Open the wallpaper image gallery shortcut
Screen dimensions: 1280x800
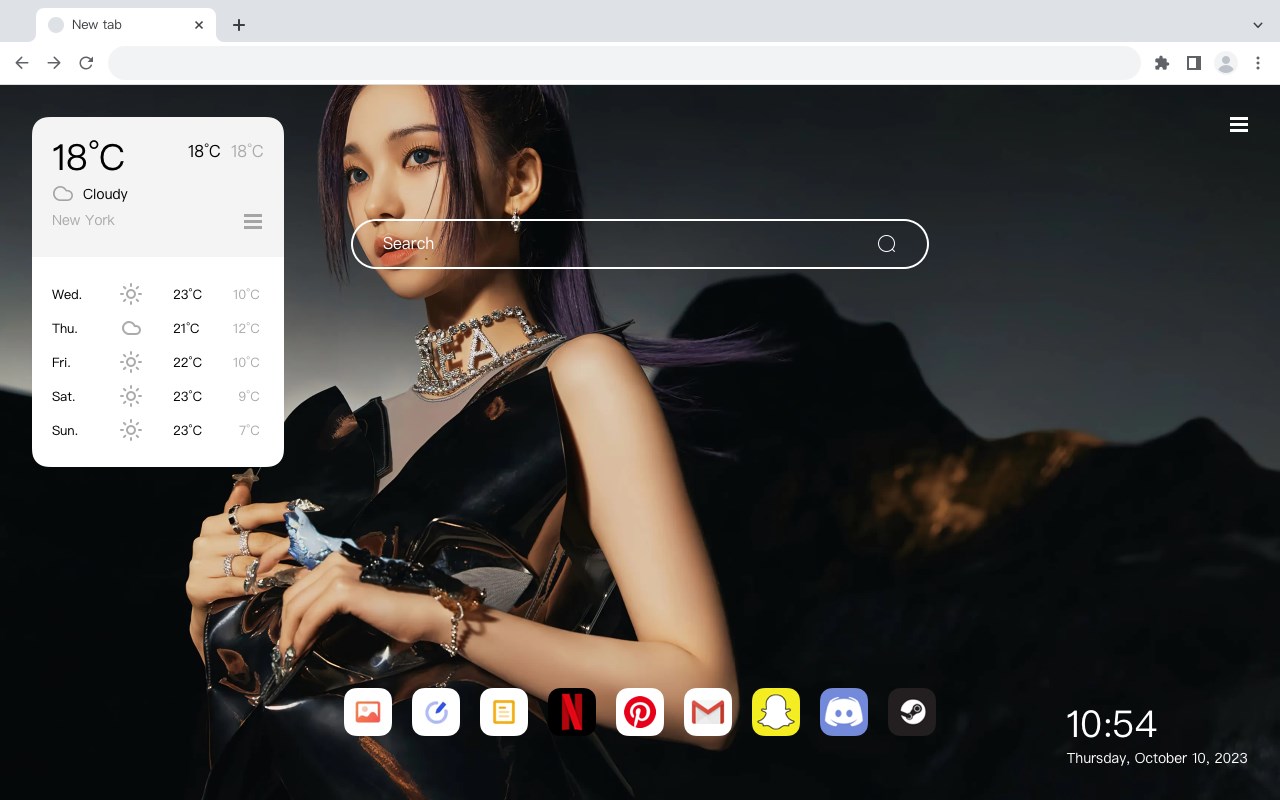click(x=368, y=712)
